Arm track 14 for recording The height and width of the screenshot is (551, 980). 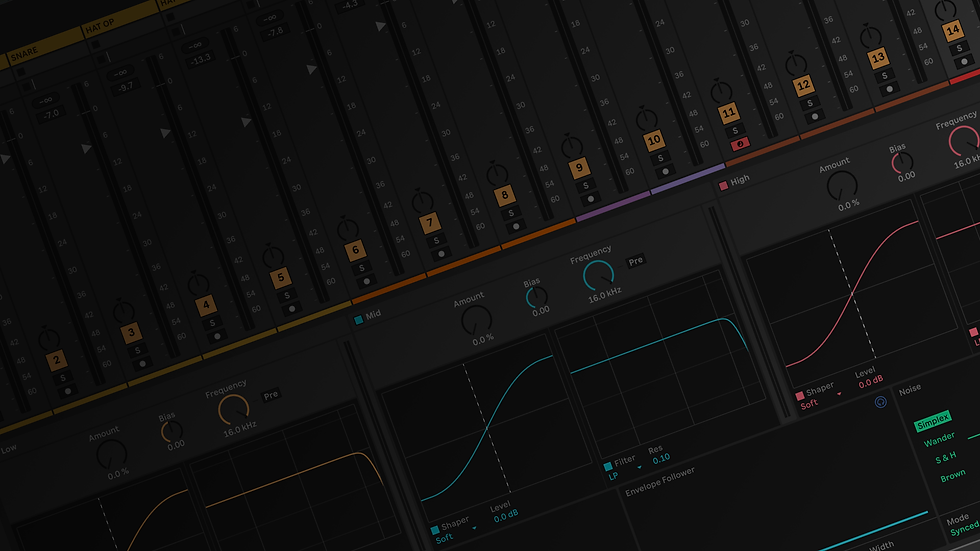[964, 61]
